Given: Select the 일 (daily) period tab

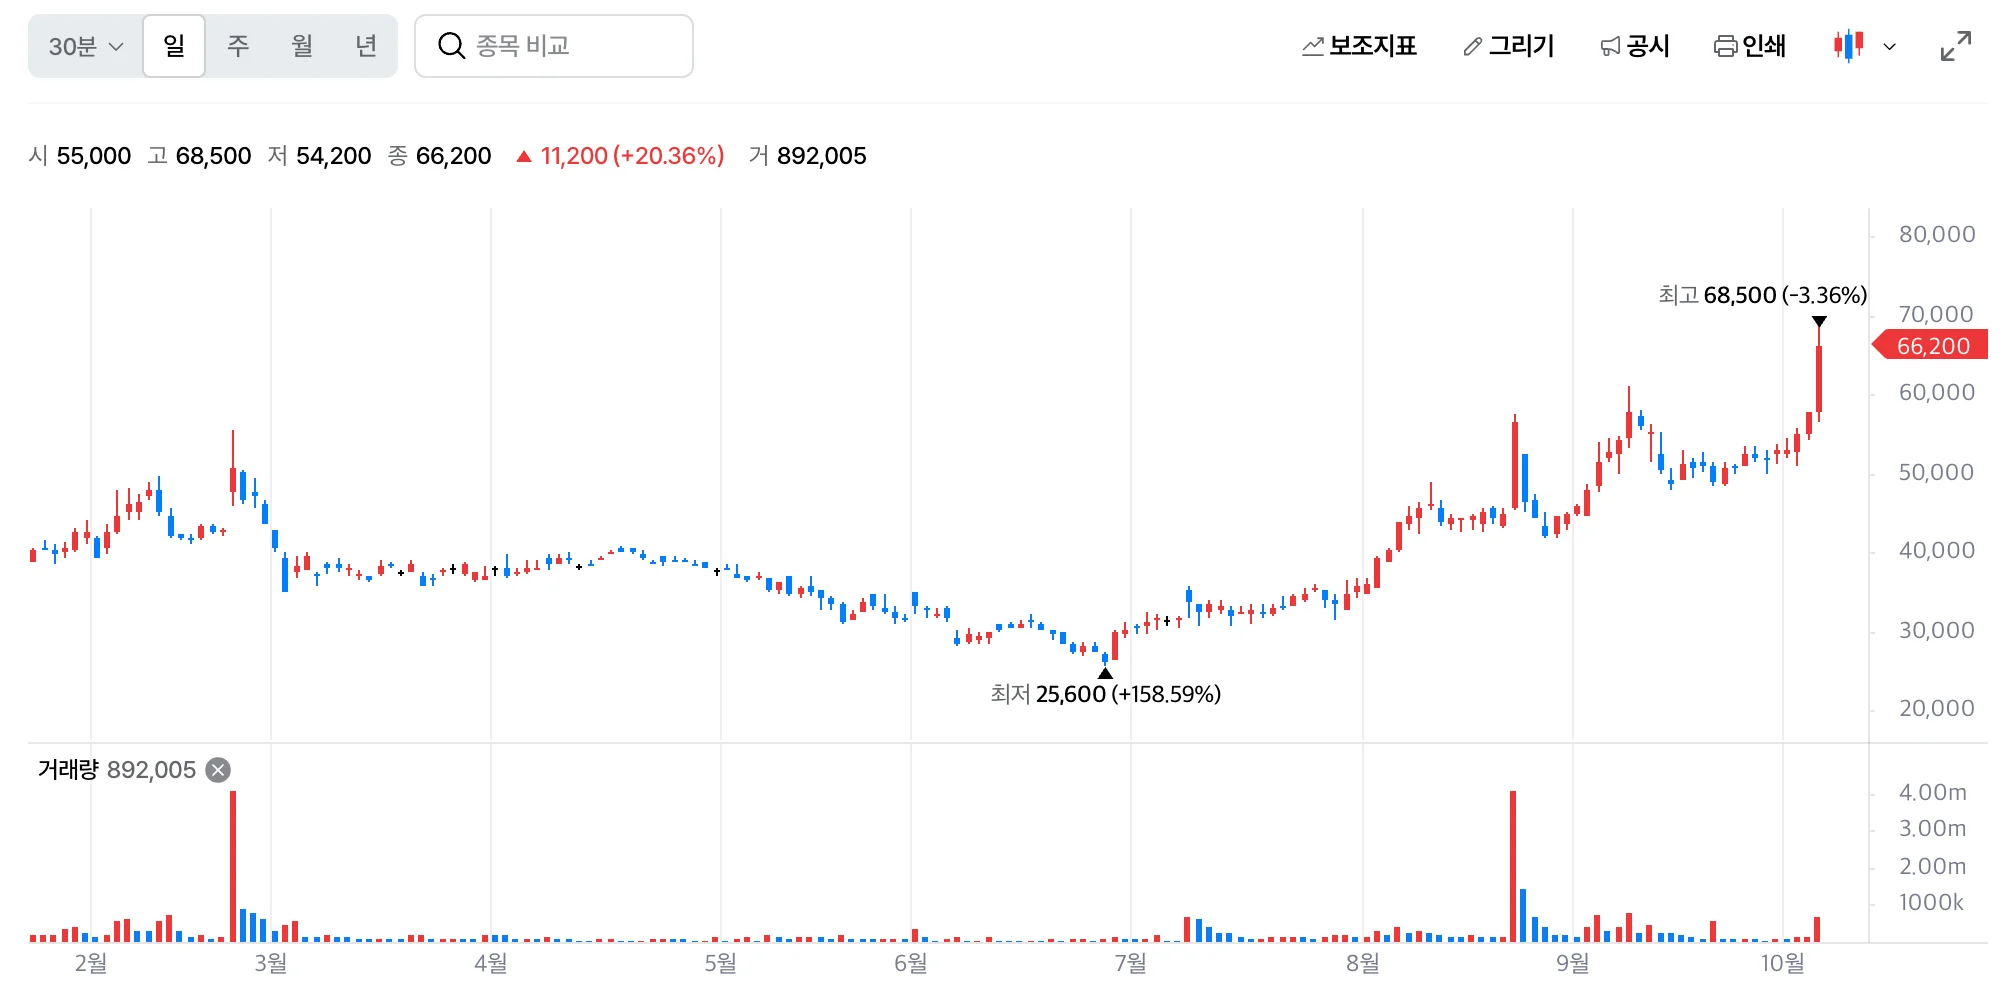Looking at the screenshot, I should click(174, 46).
